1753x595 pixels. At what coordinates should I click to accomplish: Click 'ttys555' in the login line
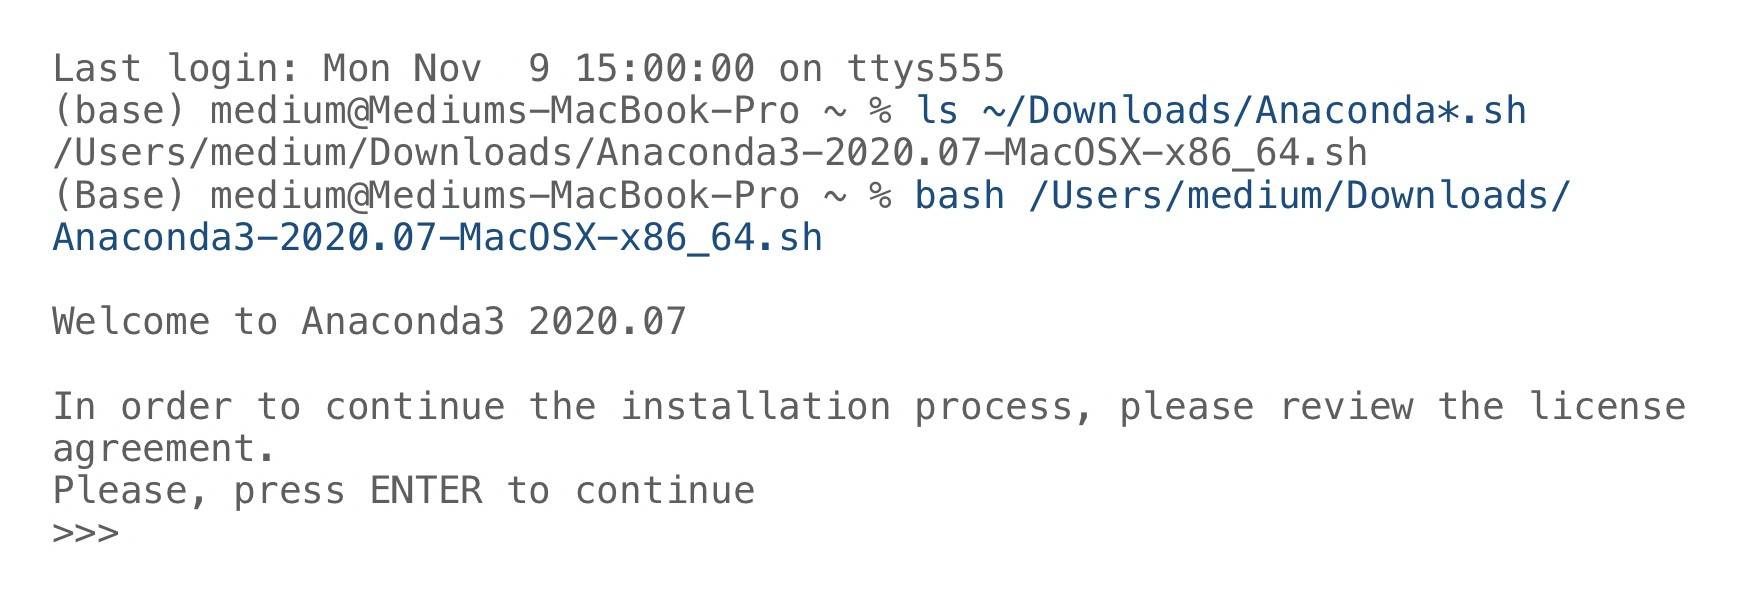pos(925,68)
